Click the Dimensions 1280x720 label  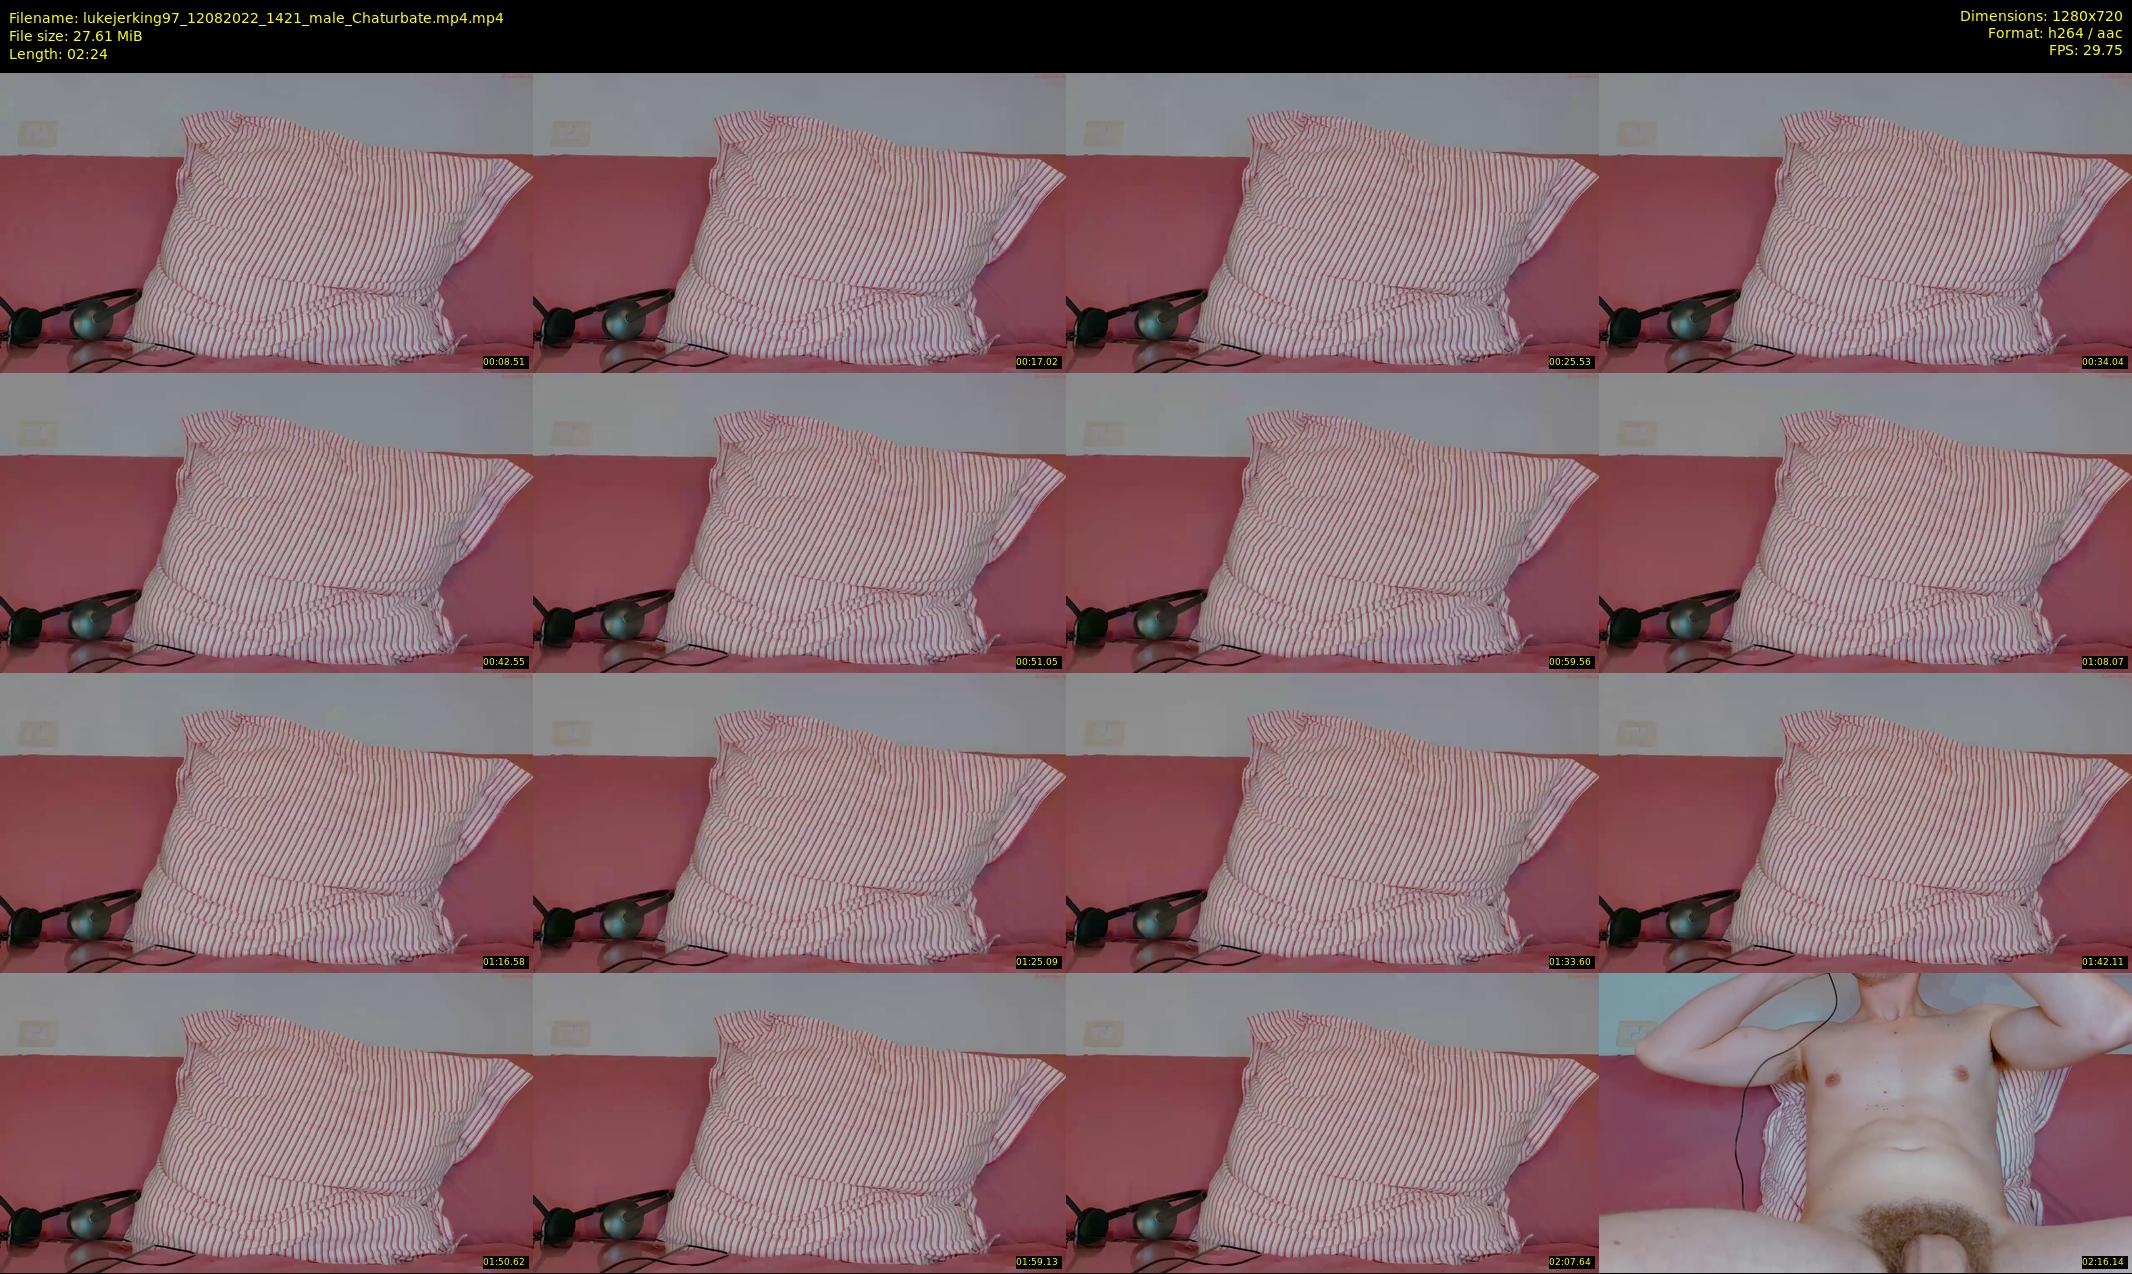[x=2040, y=16]
